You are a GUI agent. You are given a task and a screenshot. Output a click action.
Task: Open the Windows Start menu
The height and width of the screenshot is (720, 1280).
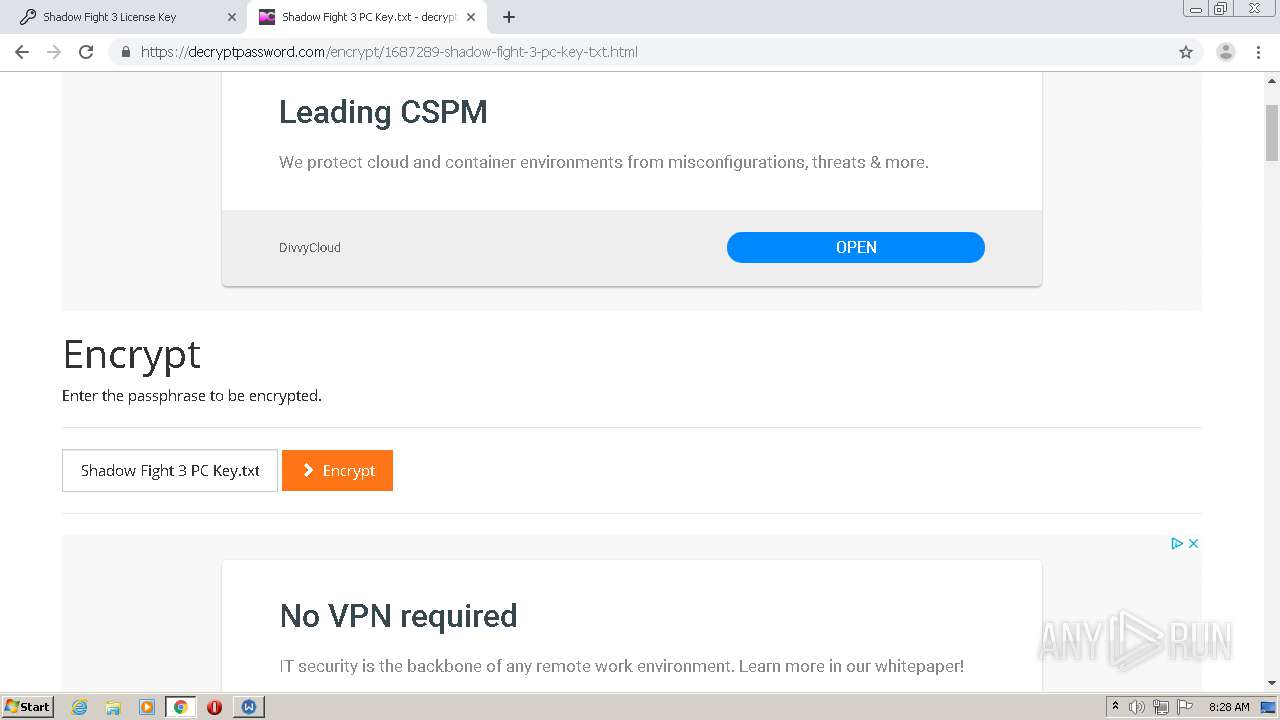[28, 707]
